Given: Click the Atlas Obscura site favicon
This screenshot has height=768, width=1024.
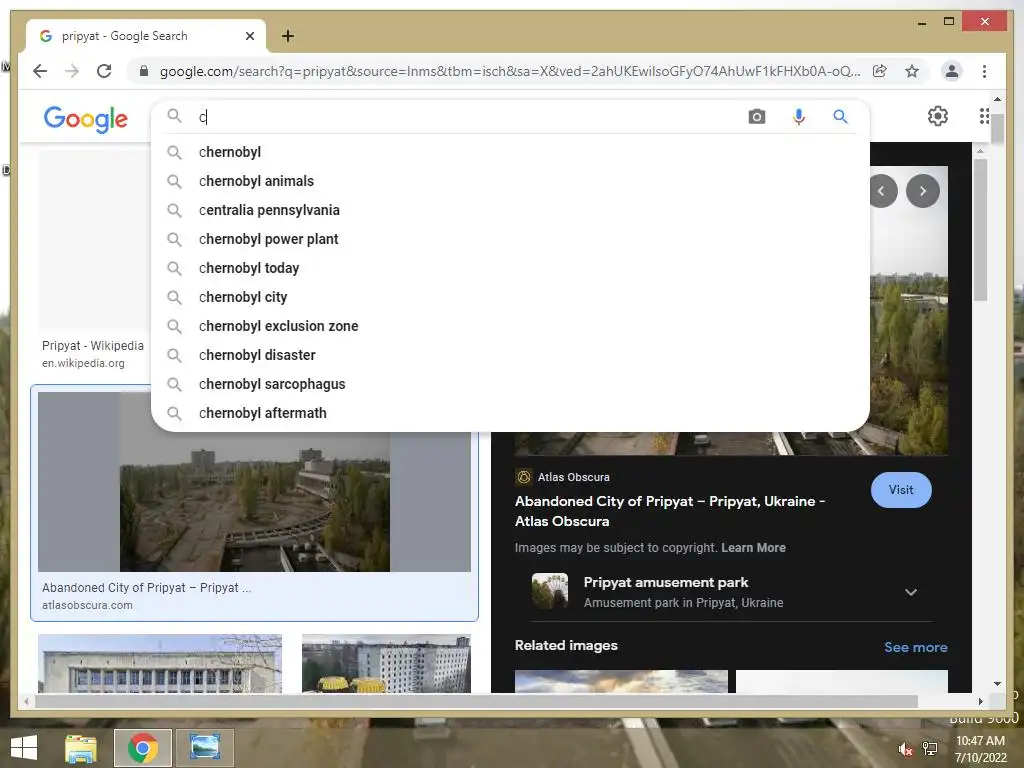Looking at the screenshot, I should point(523,477).
